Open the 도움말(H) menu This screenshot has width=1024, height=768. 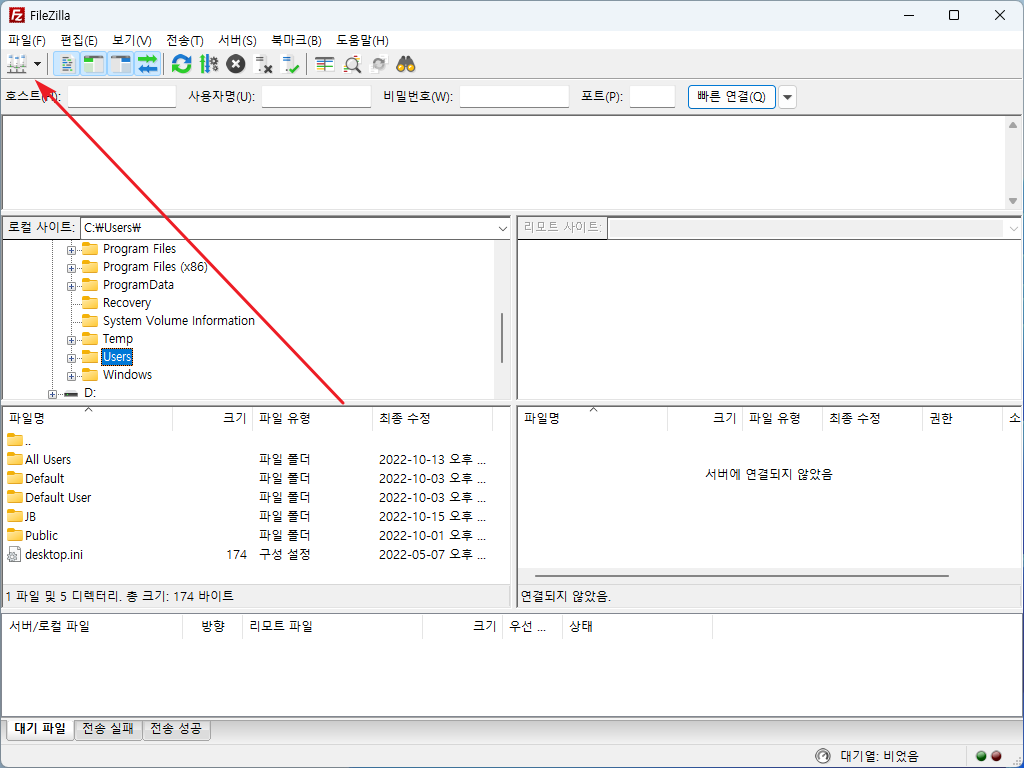pyautogui.click(x=362, y=40)
